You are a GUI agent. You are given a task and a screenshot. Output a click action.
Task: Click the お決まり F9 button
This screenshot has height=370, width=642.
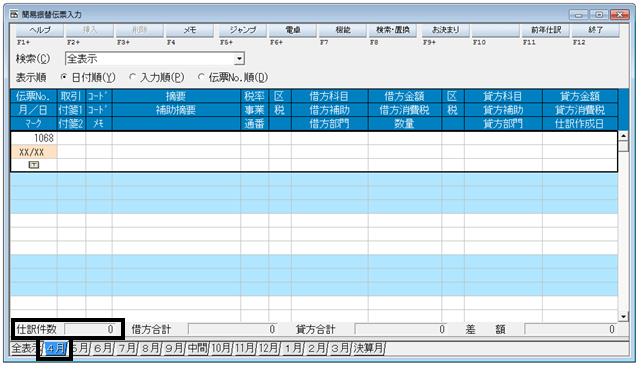point(445,30)
